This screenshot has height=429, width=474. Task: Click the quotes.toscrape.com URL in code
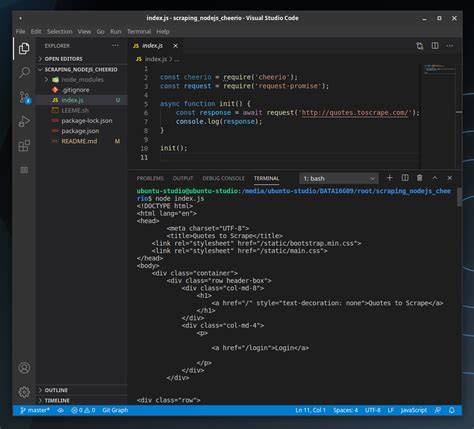[354, 113]
